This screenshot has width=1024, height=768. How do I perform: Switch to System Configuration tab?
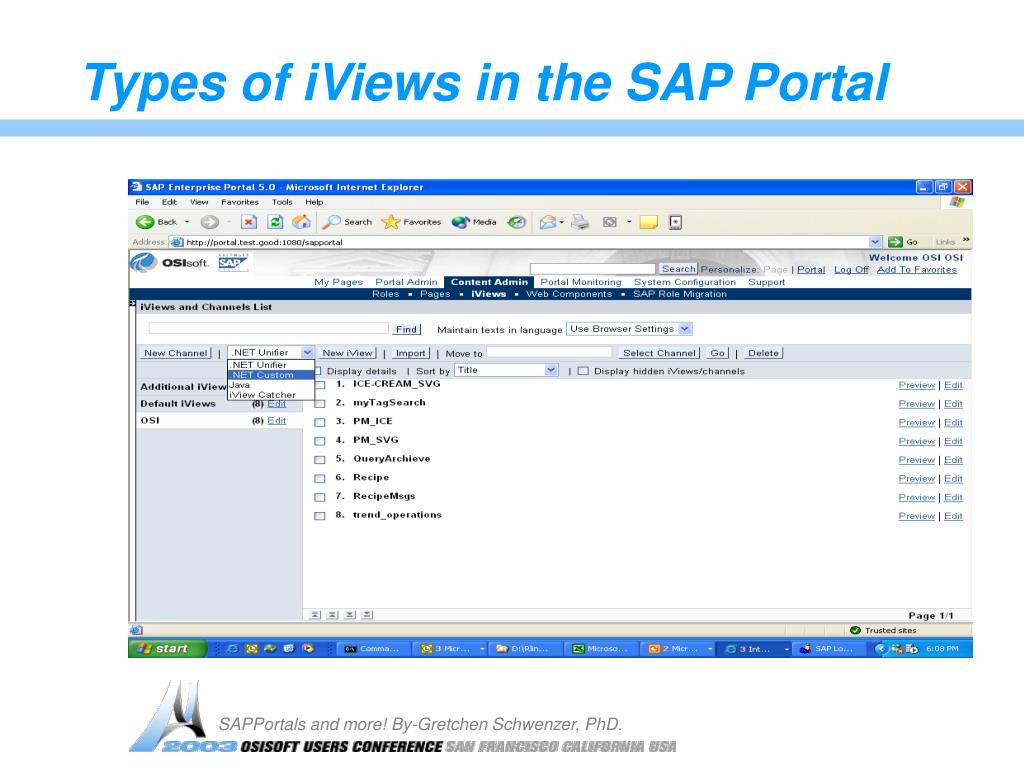pos(684,282)
